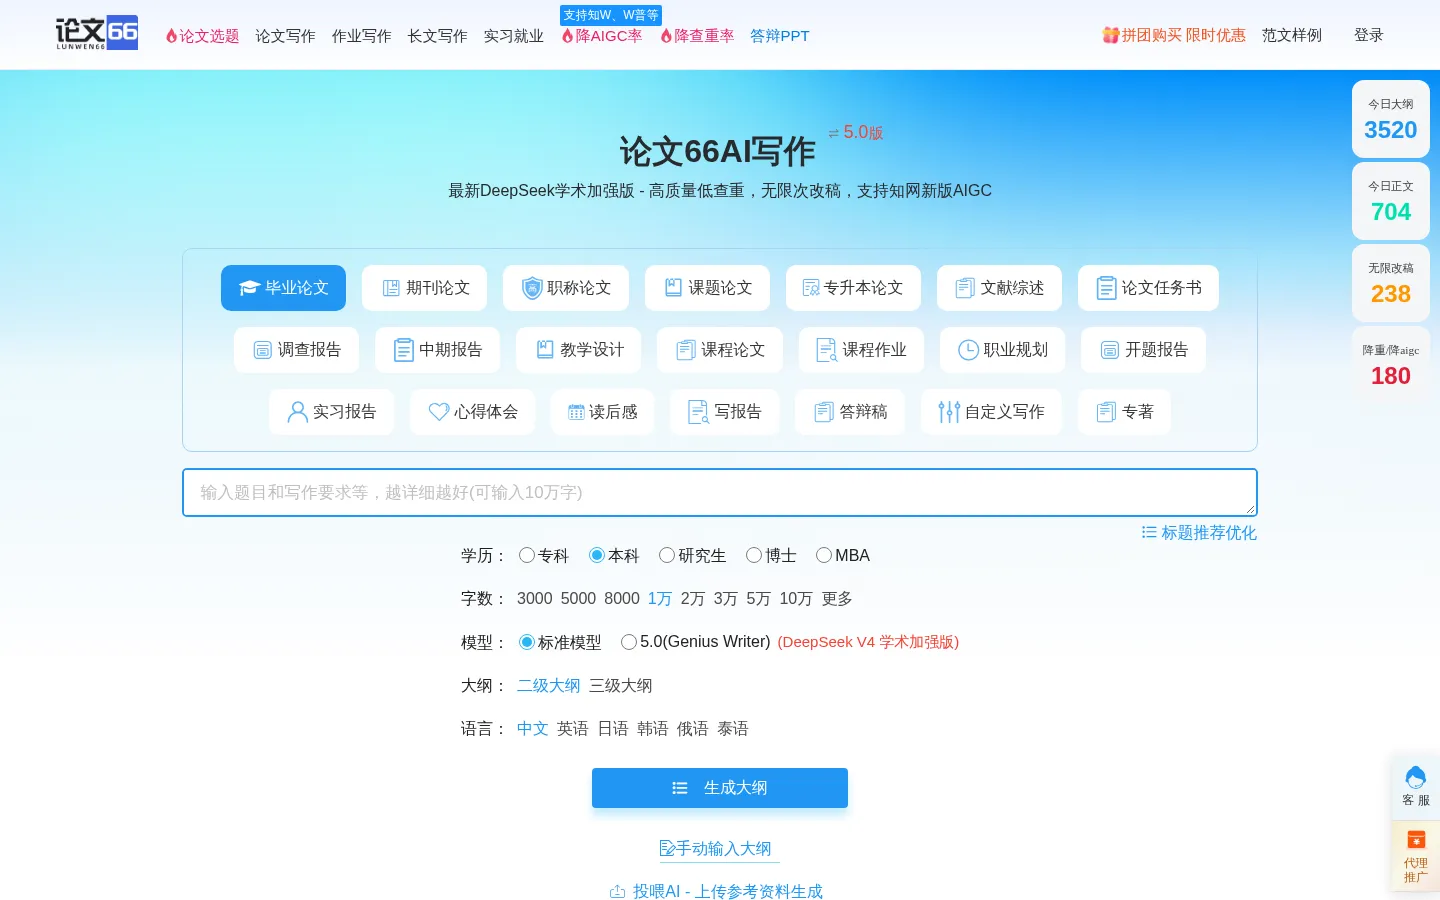Click the 生成大纲 button
The width and height of the screenshot is (1440, 900).
[x=720, y=788]
